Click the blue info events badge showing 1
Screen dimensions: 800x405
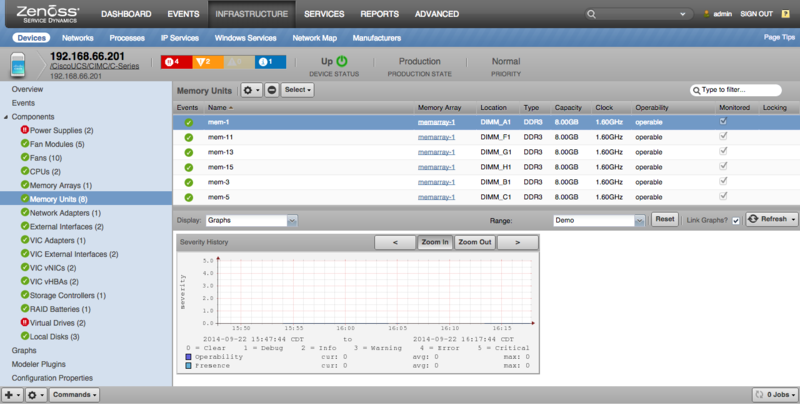[x=270, y=62]
